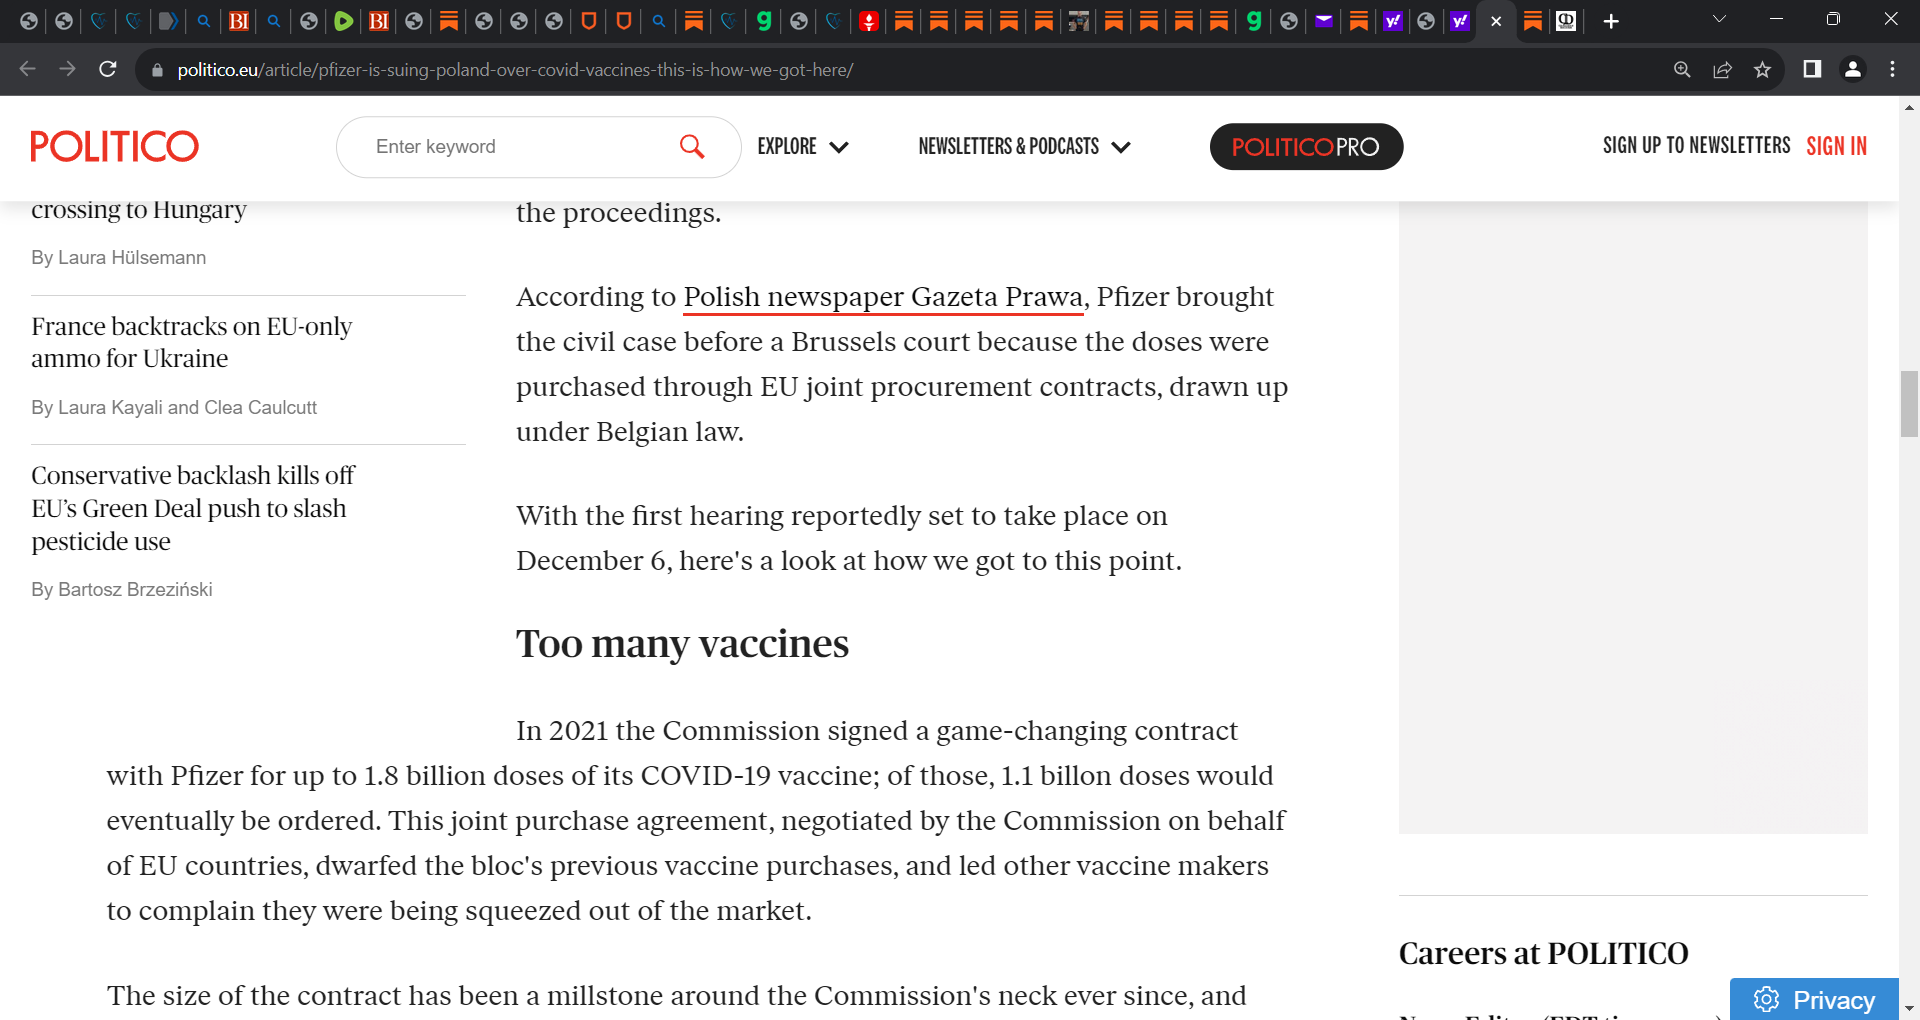This screenshot has height=1020, width=1920.
Task: Expand the EXPLORE menu
Action: pyautogui.click(x=803, y=147)
